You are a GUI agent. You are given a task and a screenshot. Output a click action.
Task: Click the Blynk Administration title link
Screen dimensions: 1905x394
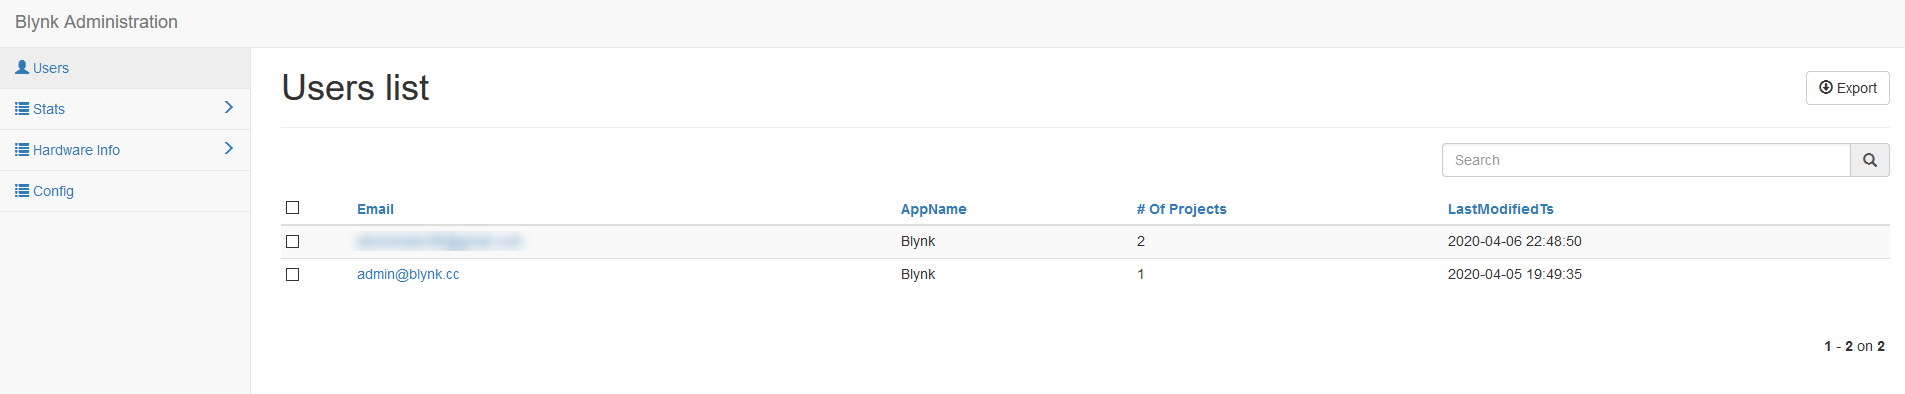[x=96, y=22]
